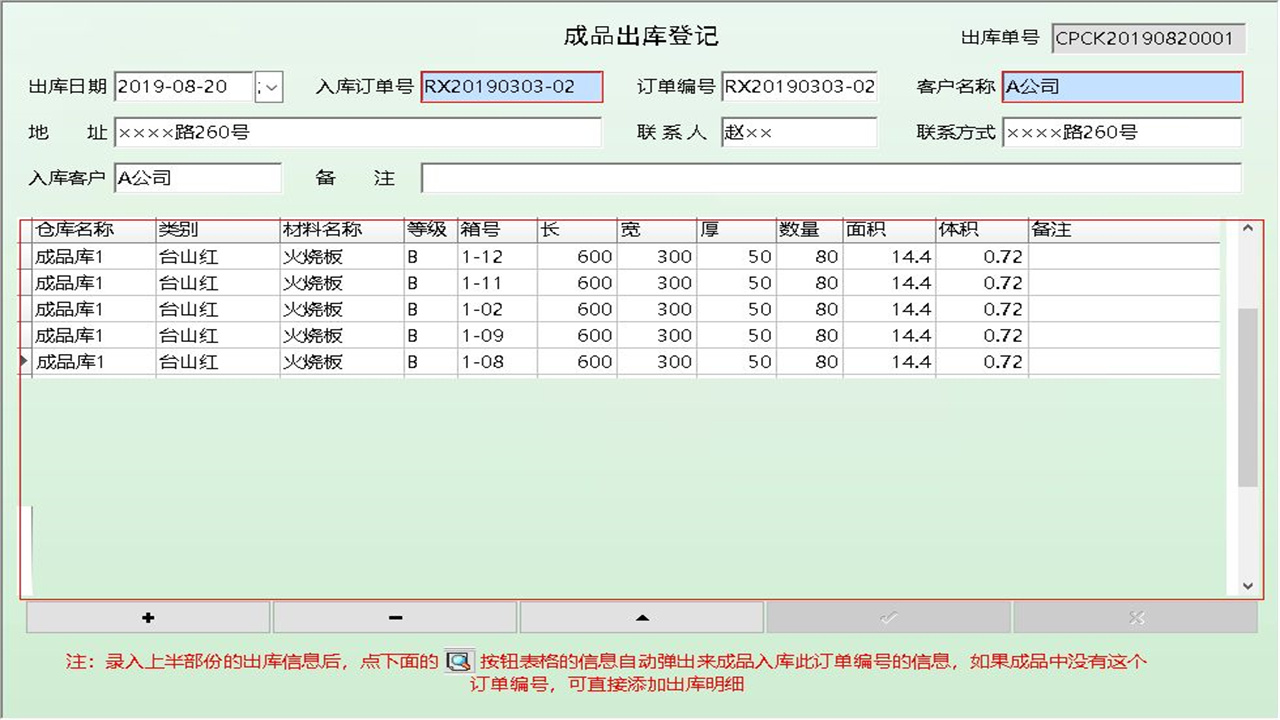Click the checkmark confirm icon

[888, 616]
